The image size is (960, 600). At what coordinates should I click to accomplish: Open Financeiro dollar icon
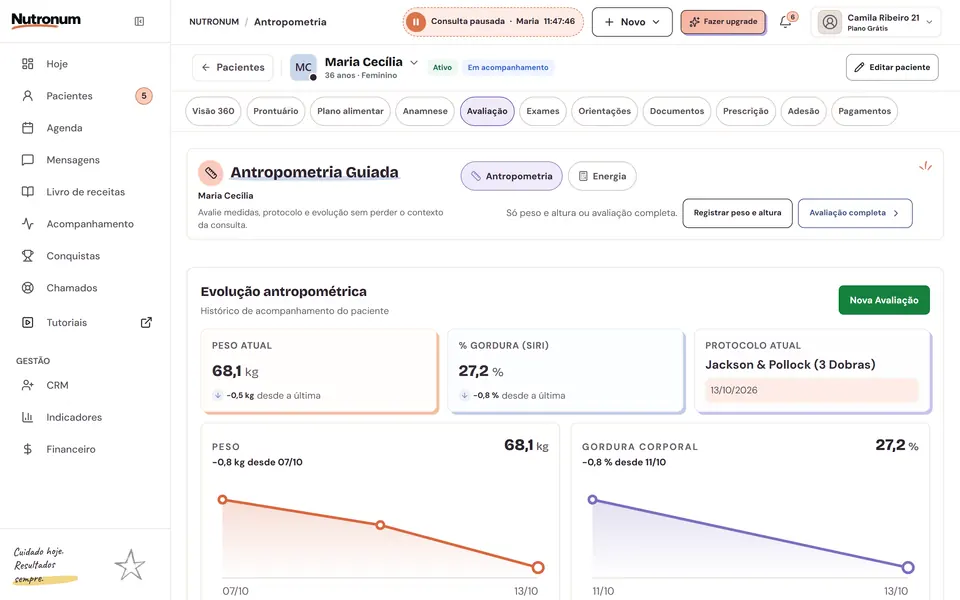pos(28,449)
